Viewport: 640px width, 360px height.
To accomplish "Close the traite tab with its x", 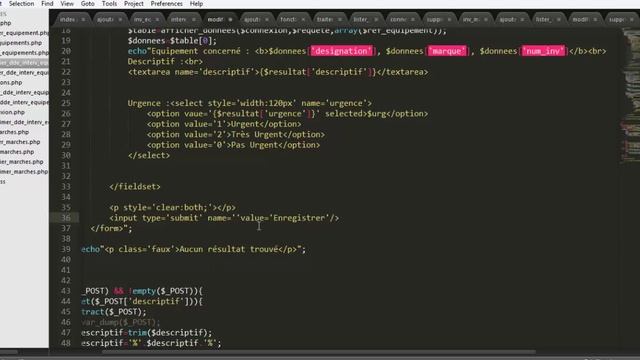I will pyautogui.click(x=340, y=20).
